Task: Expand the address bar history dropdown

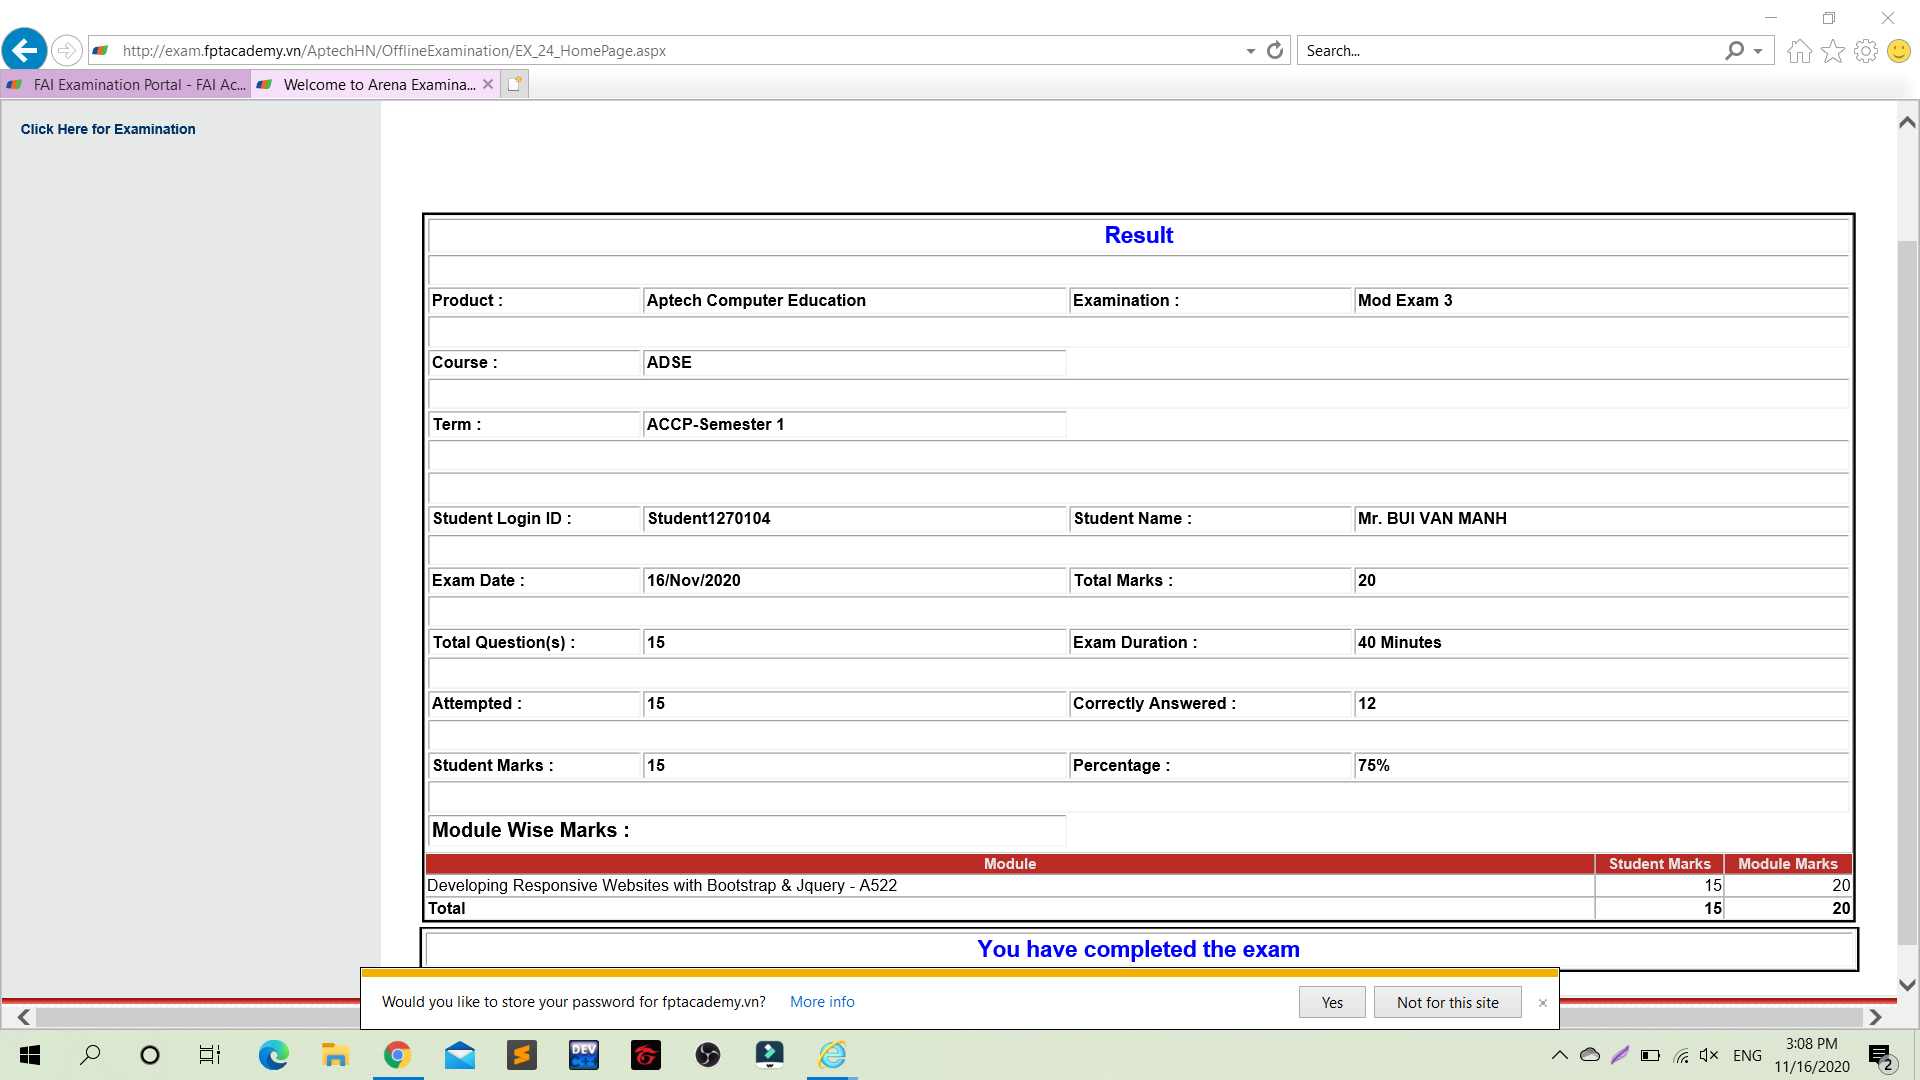Action: (1250, 51)
